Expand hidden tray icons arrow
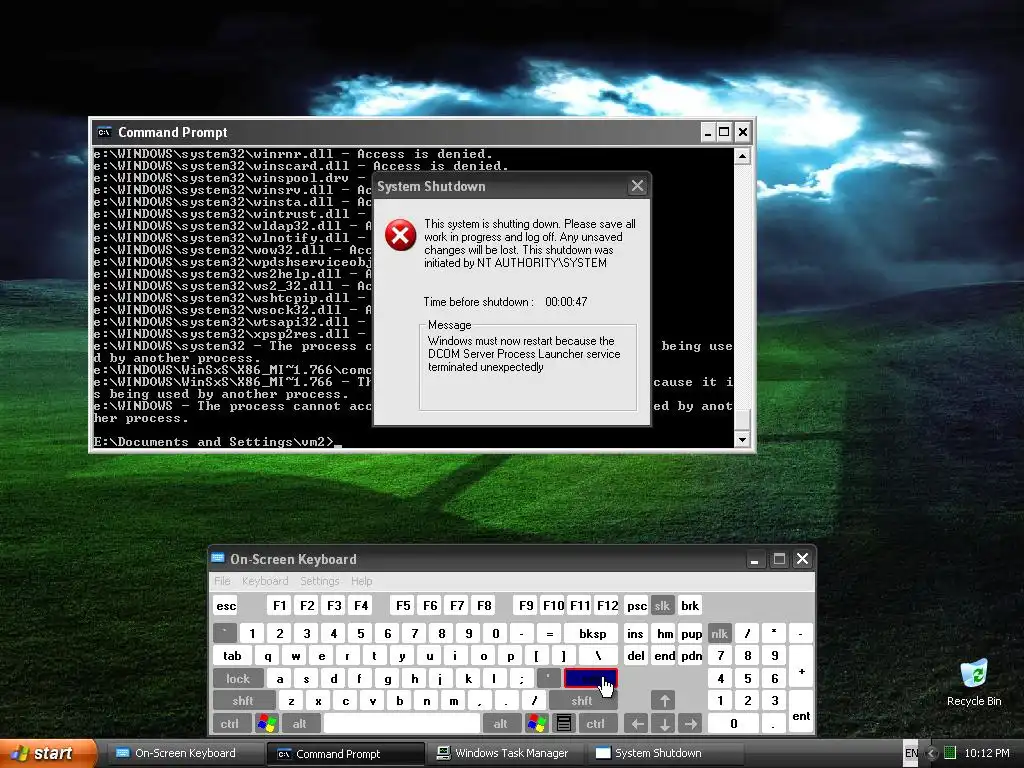The image size is (1024, 768). (x=932, y=753)
